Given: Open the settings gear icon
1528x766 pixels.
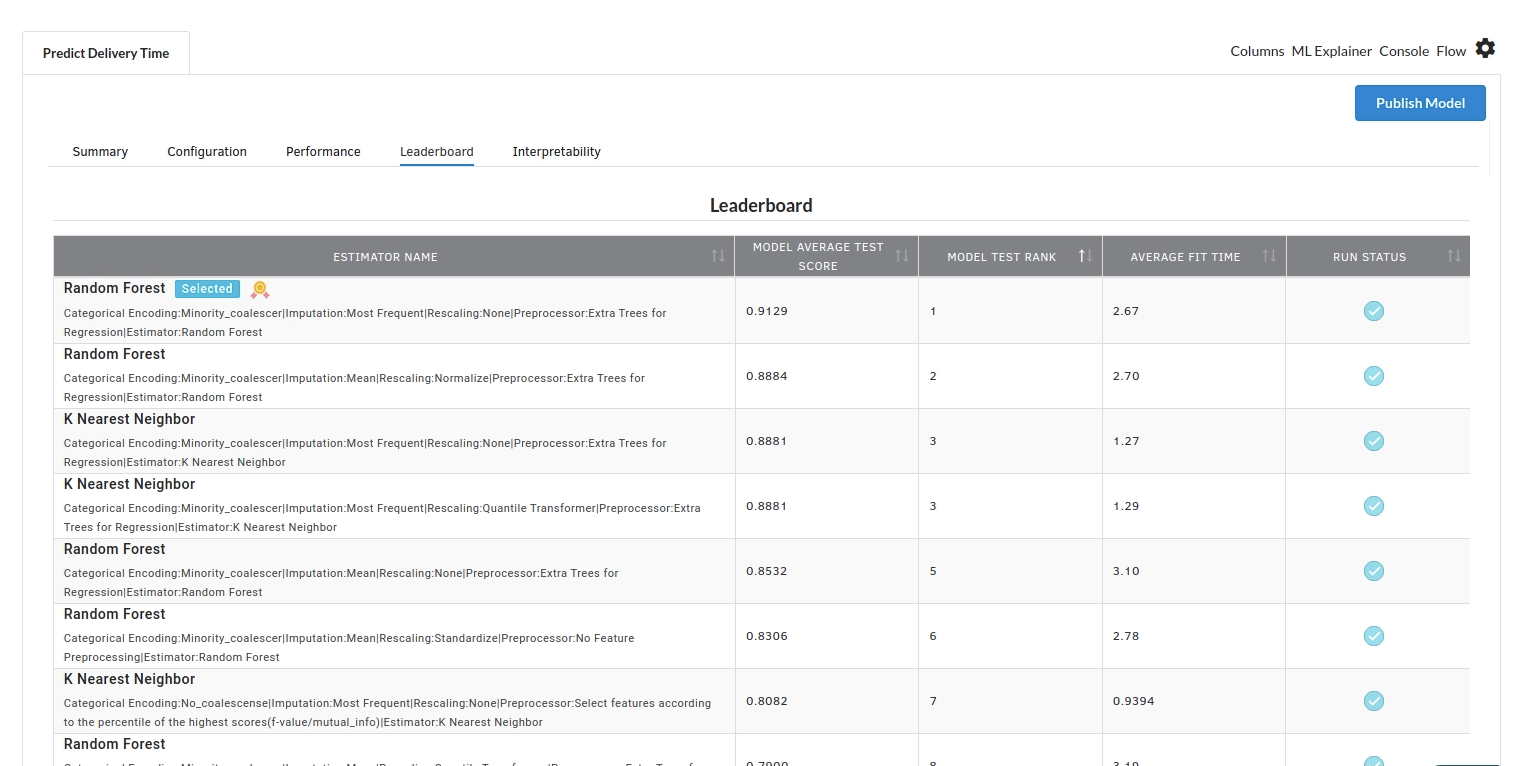Looking at the screenshot, I should click(x=1486, y=48).
